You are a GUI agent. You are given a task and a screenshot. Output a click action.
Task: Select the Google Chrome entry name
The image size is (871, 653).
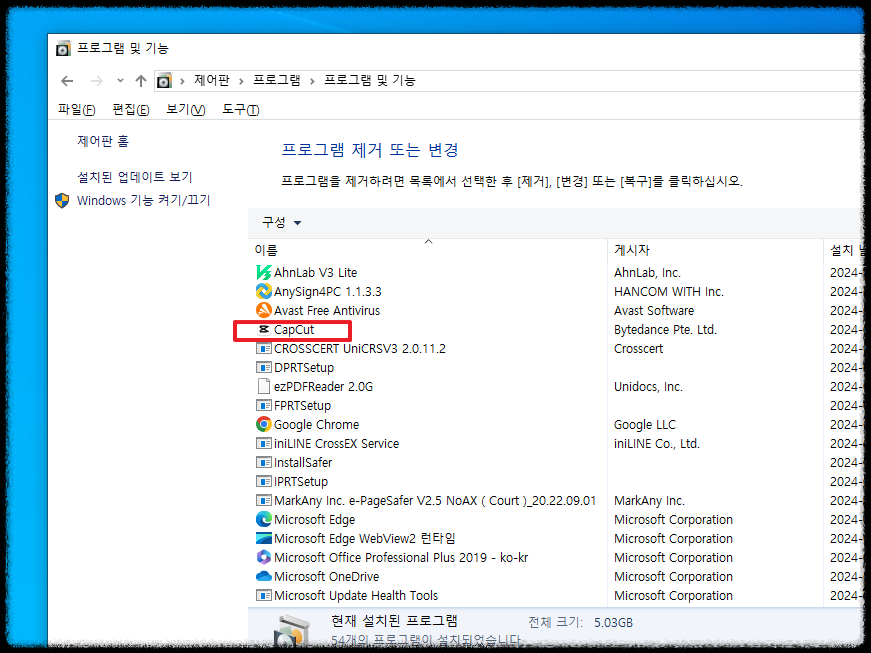point(316,425)
